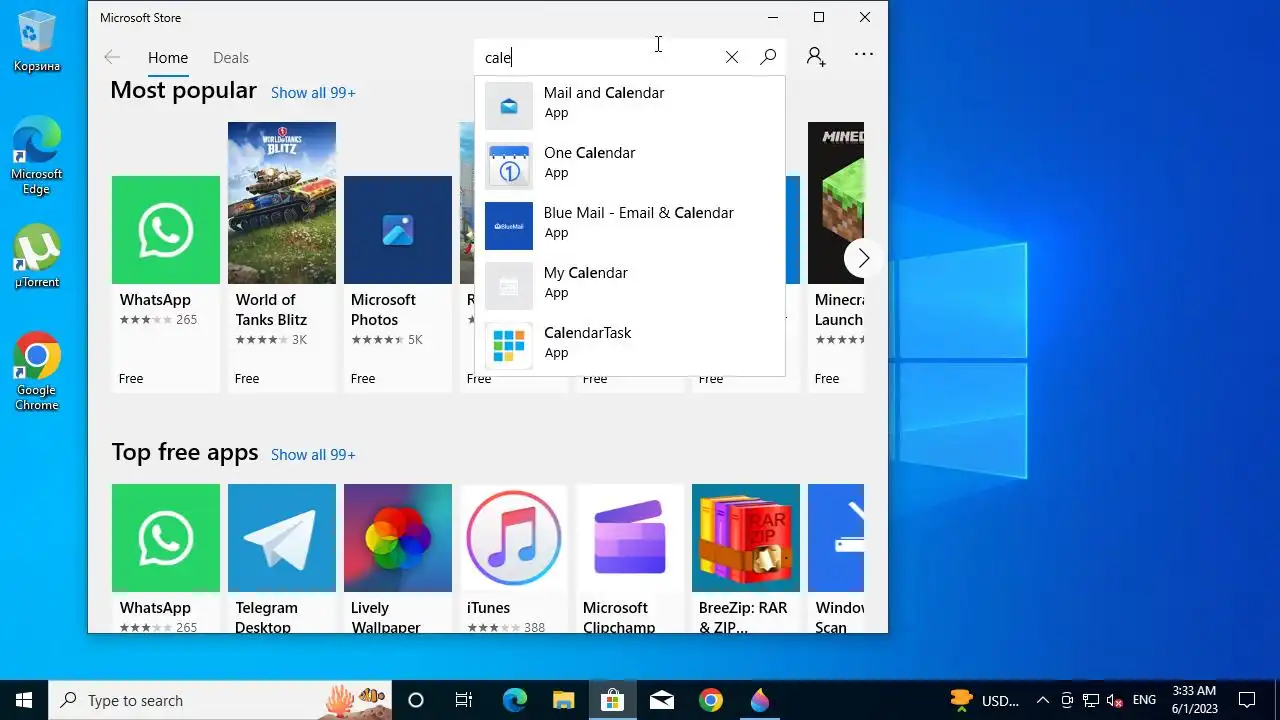Click 'One Calendar' suggestion text
This screenshot has width=1280, height=720.
(589, 153)
